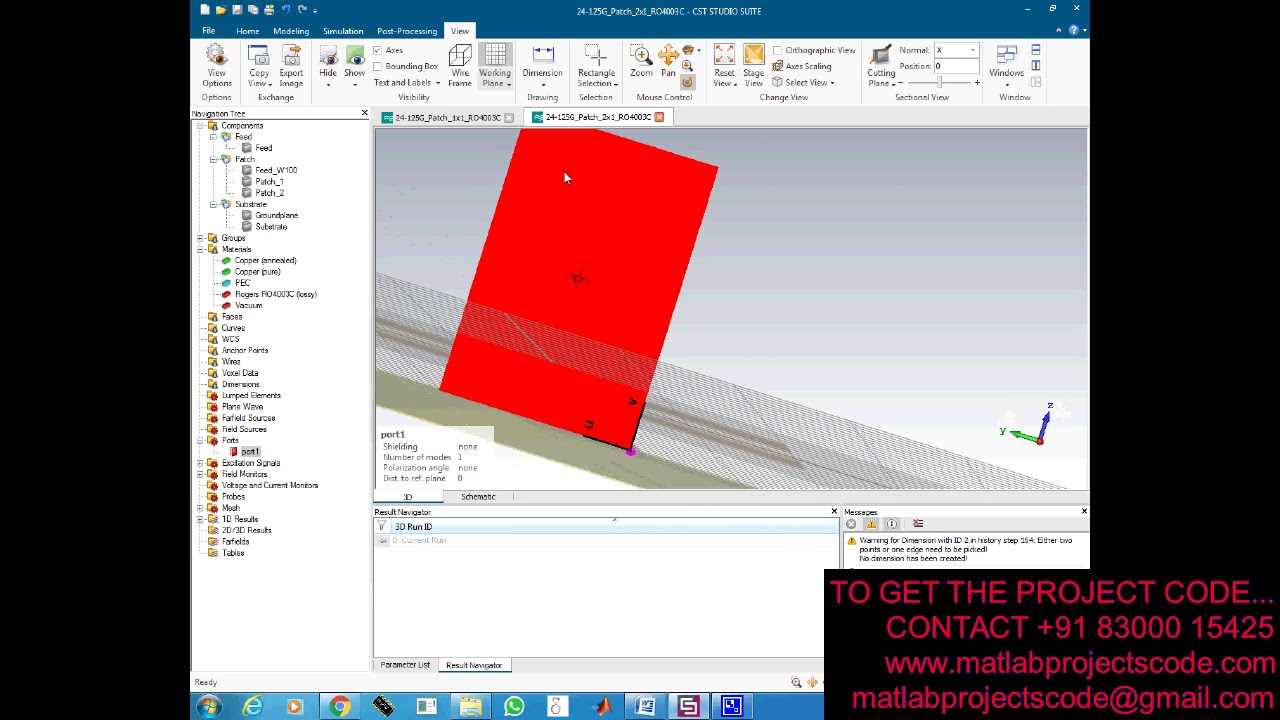Viewport: 1280px width, 720px height.
Task: Select port1 in the Ports tree
Action: pos(250,452)
